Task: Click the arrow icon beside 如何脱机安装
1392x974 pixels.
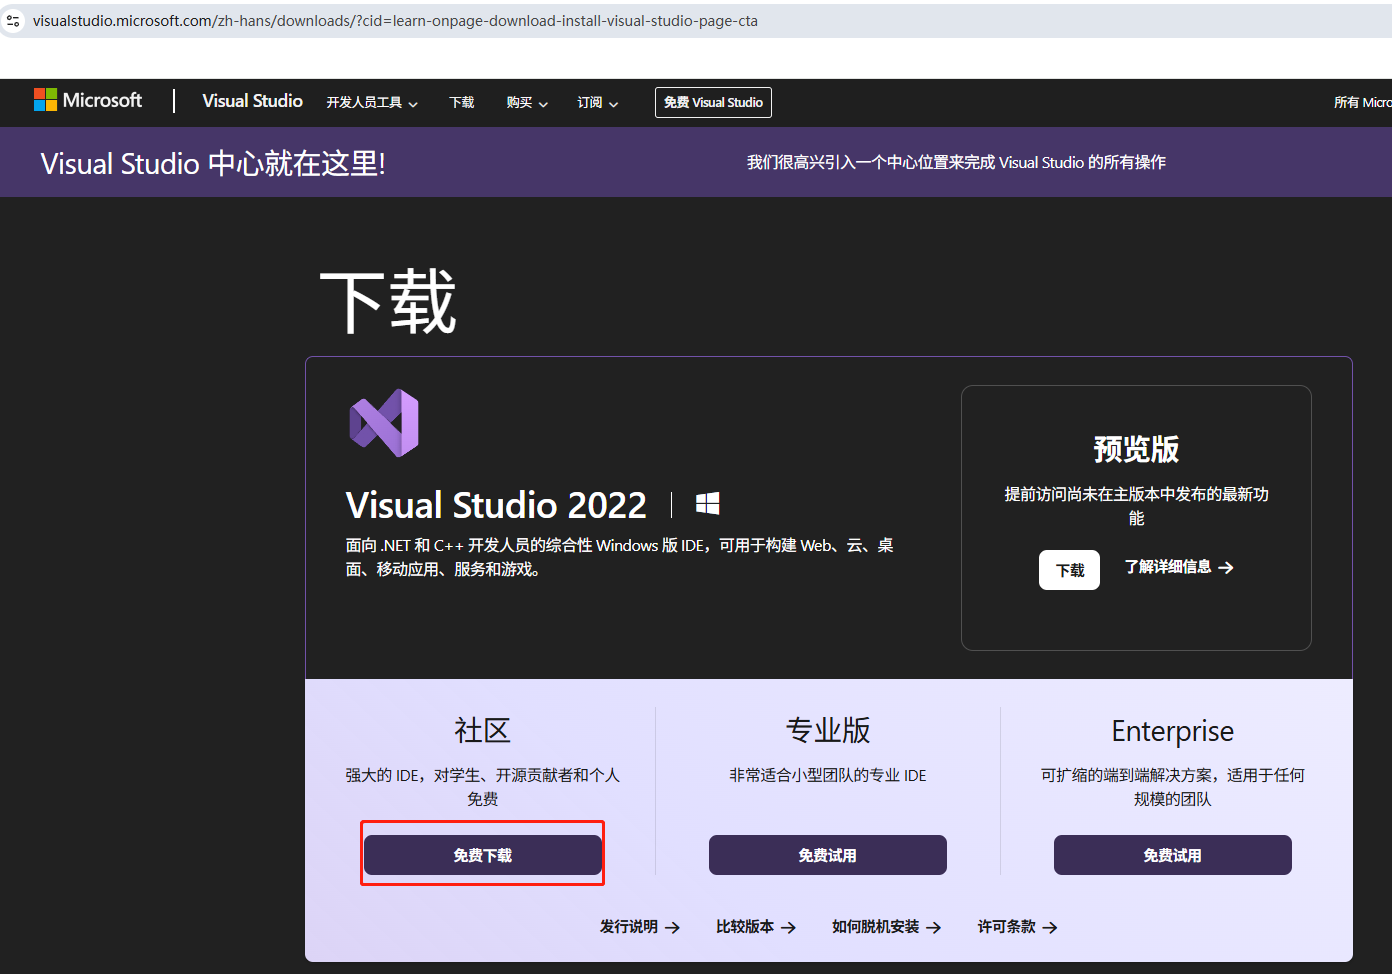Action: click(934, 928)
